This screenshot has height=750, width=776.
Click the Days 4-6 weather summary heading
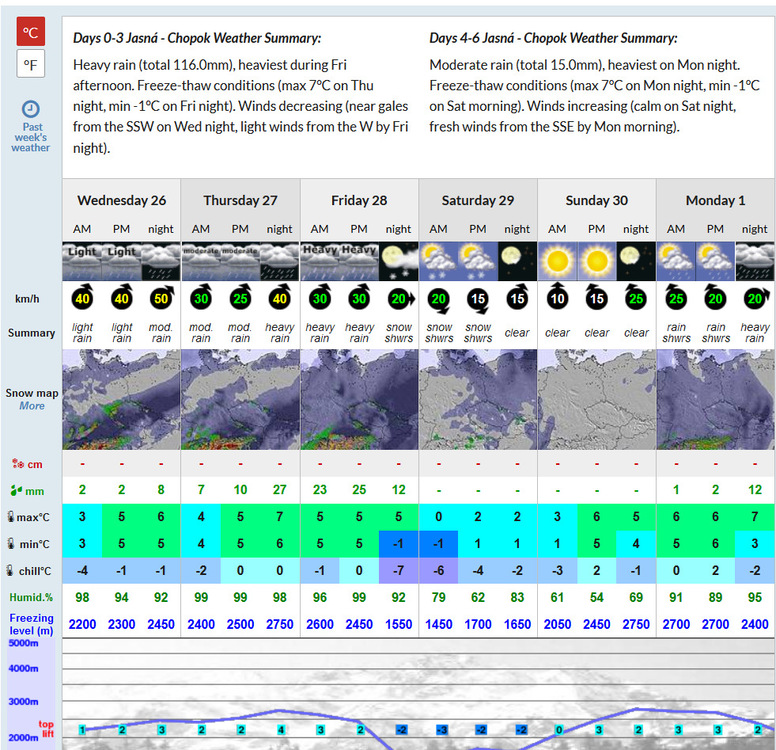553,38
